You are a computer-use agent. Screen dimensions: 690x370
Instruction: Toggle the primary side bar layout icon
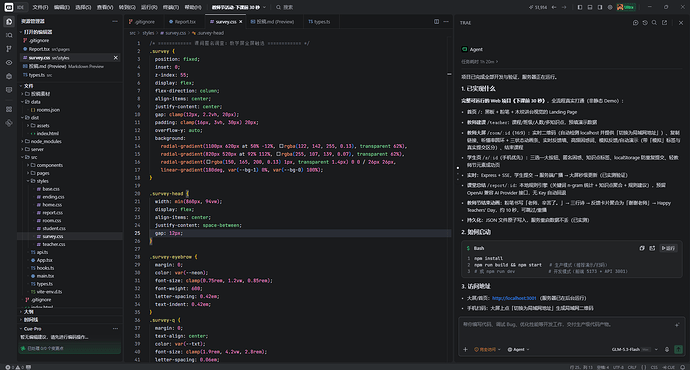pos(580,7)
